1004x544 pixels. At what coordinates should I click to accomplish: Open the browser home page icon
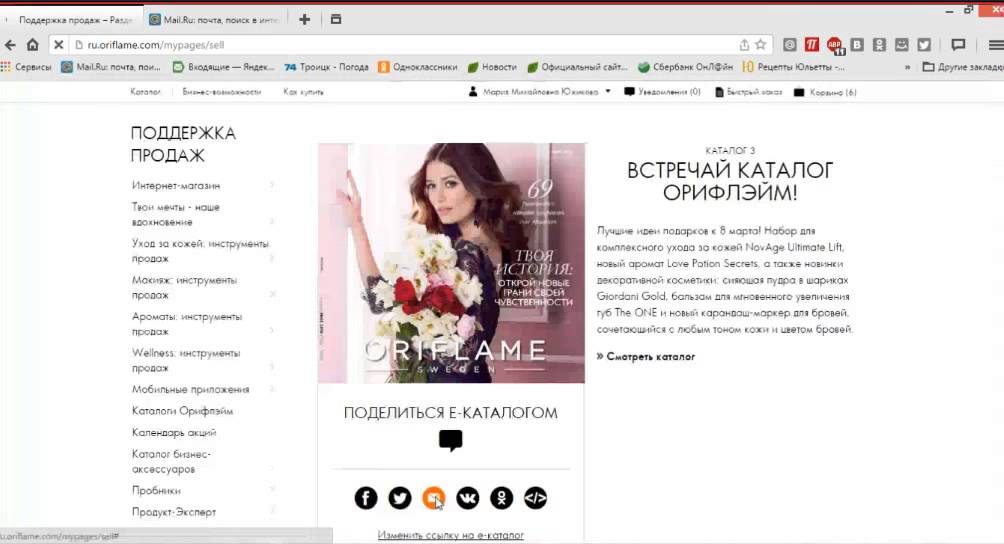point(33,45)
